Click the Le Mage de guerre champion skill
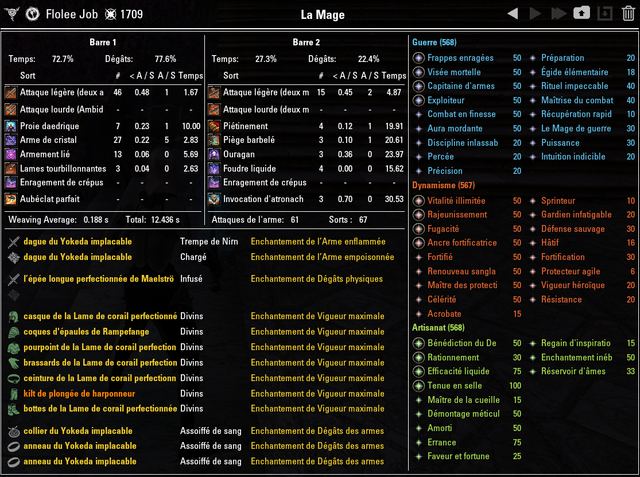The image size is (640, 477). pos(576,129)
